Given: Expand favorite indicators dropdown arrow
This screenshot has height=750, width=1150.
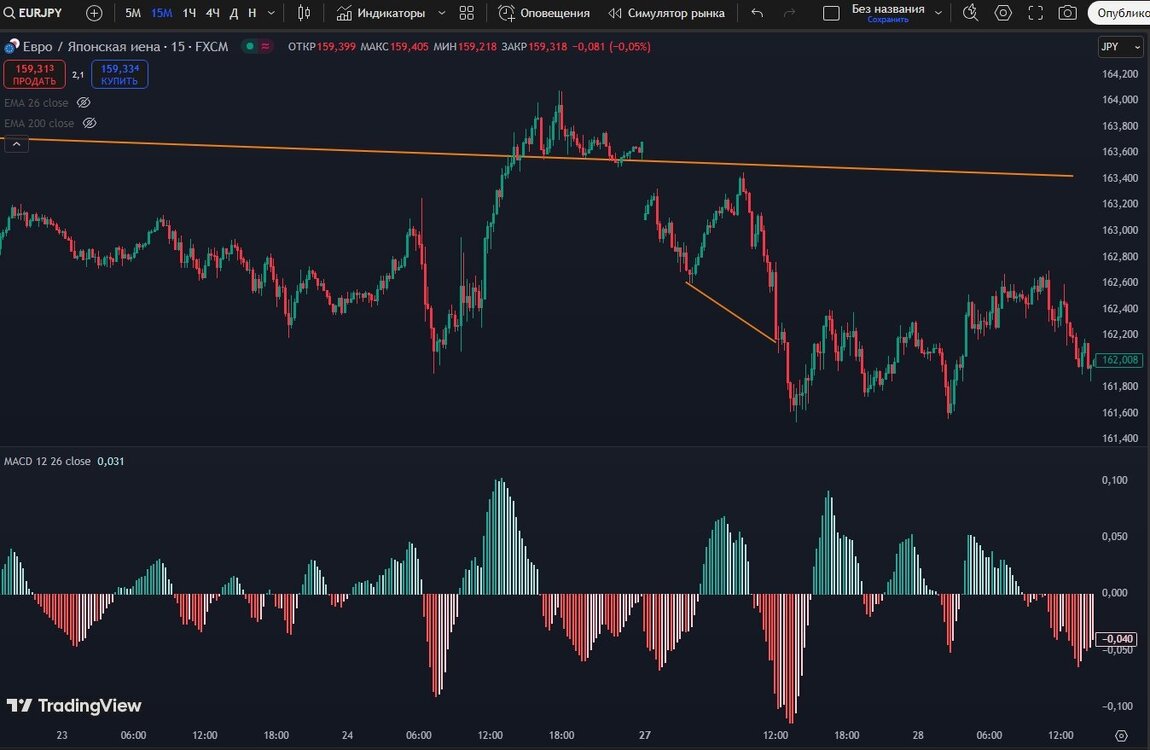Looking at the screenshot, I should 442,12.
